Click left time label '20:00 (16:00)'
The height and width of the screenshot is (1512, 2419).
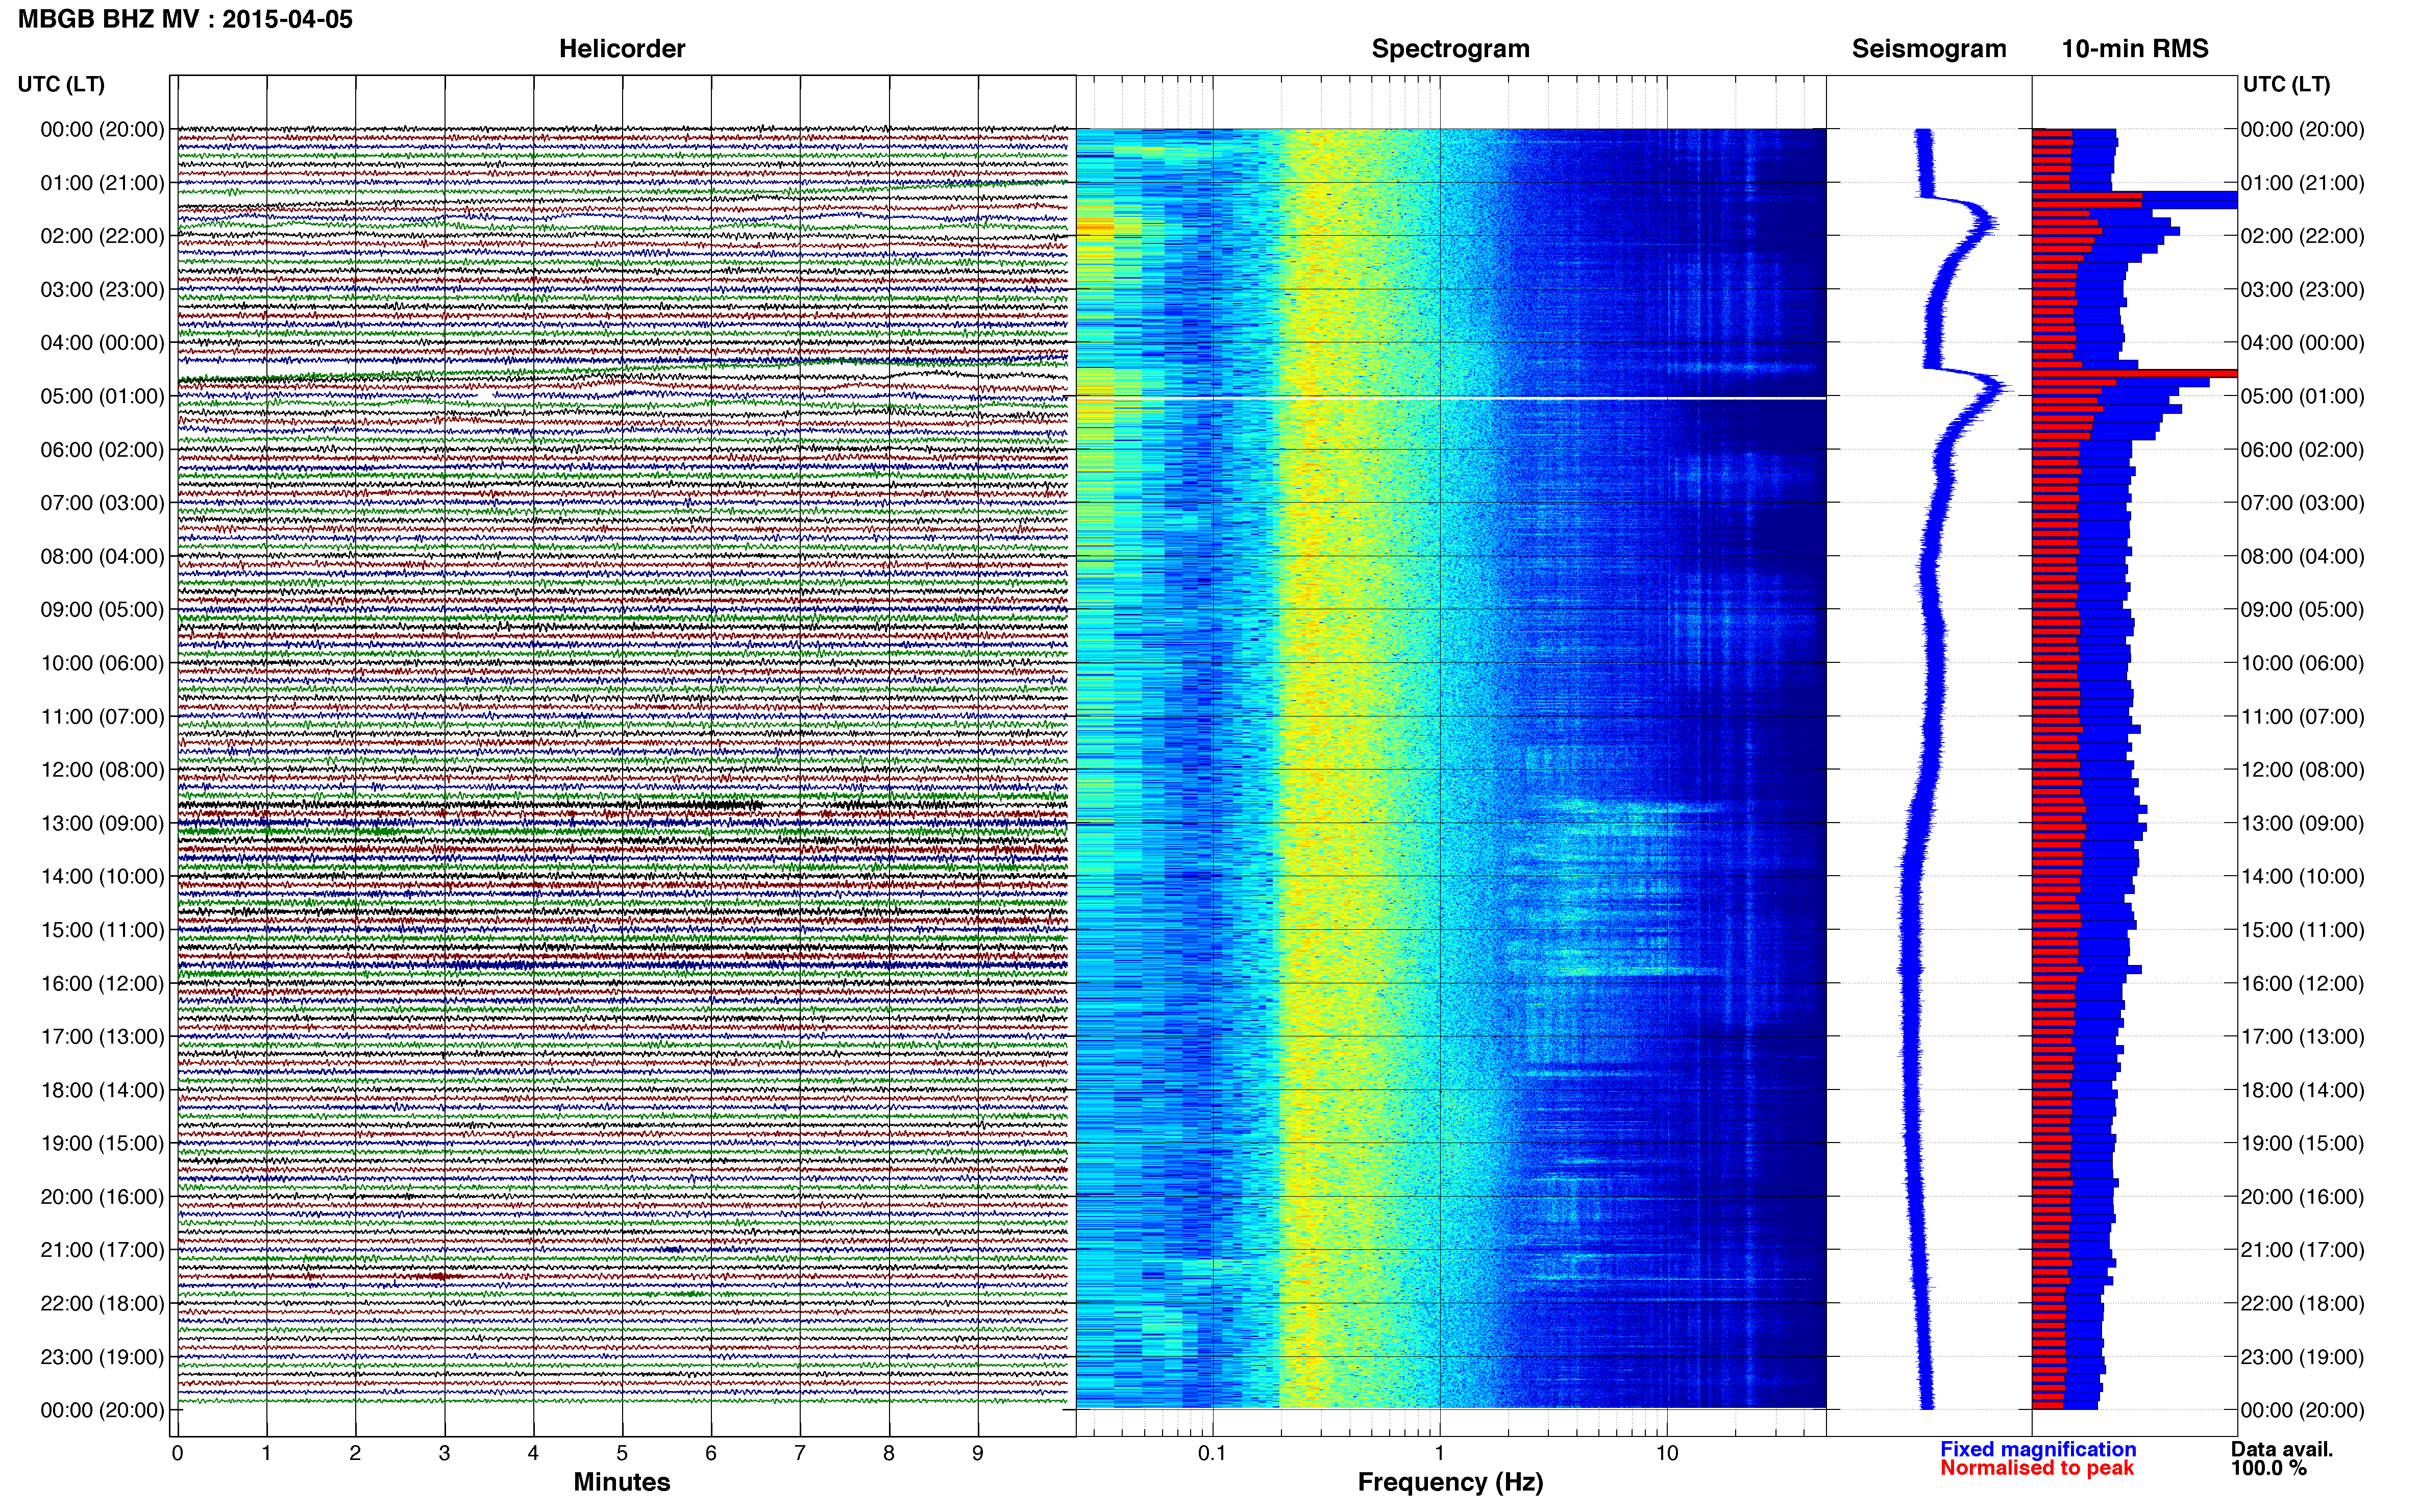pyautogui.click(x=102, y=1197)
